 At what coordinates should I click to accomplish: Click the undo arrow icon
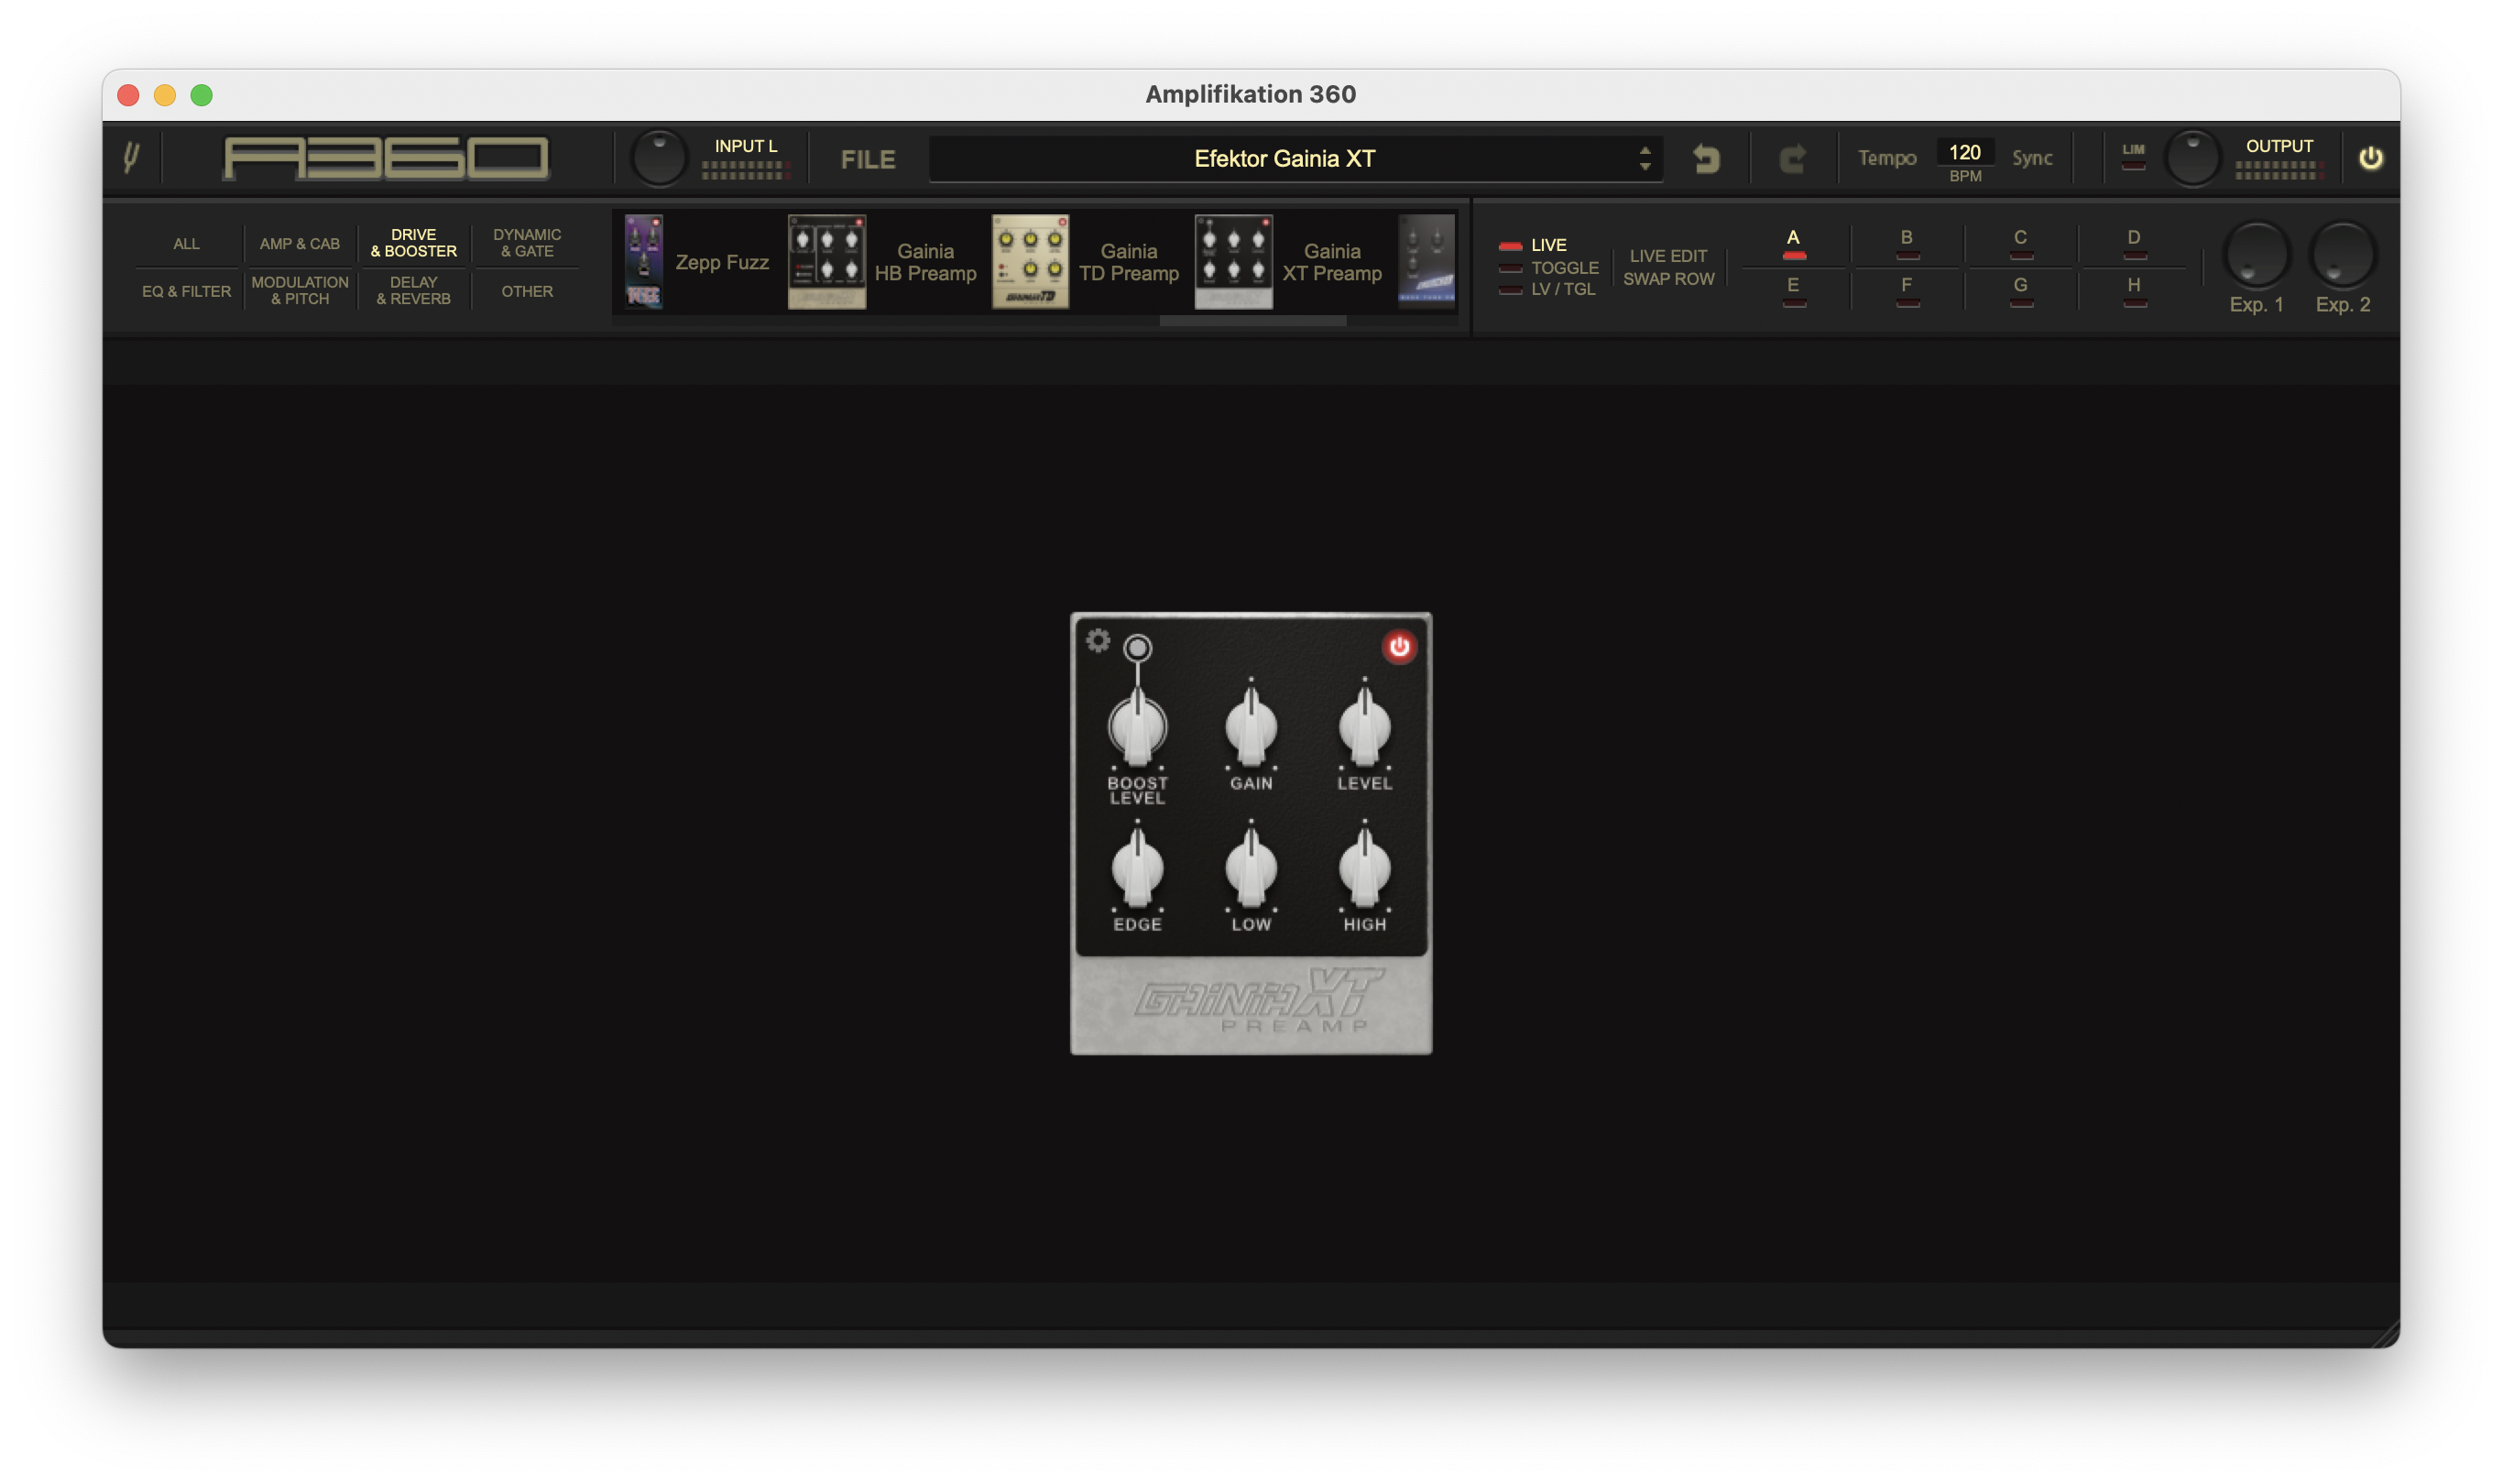coord(1706,158)
